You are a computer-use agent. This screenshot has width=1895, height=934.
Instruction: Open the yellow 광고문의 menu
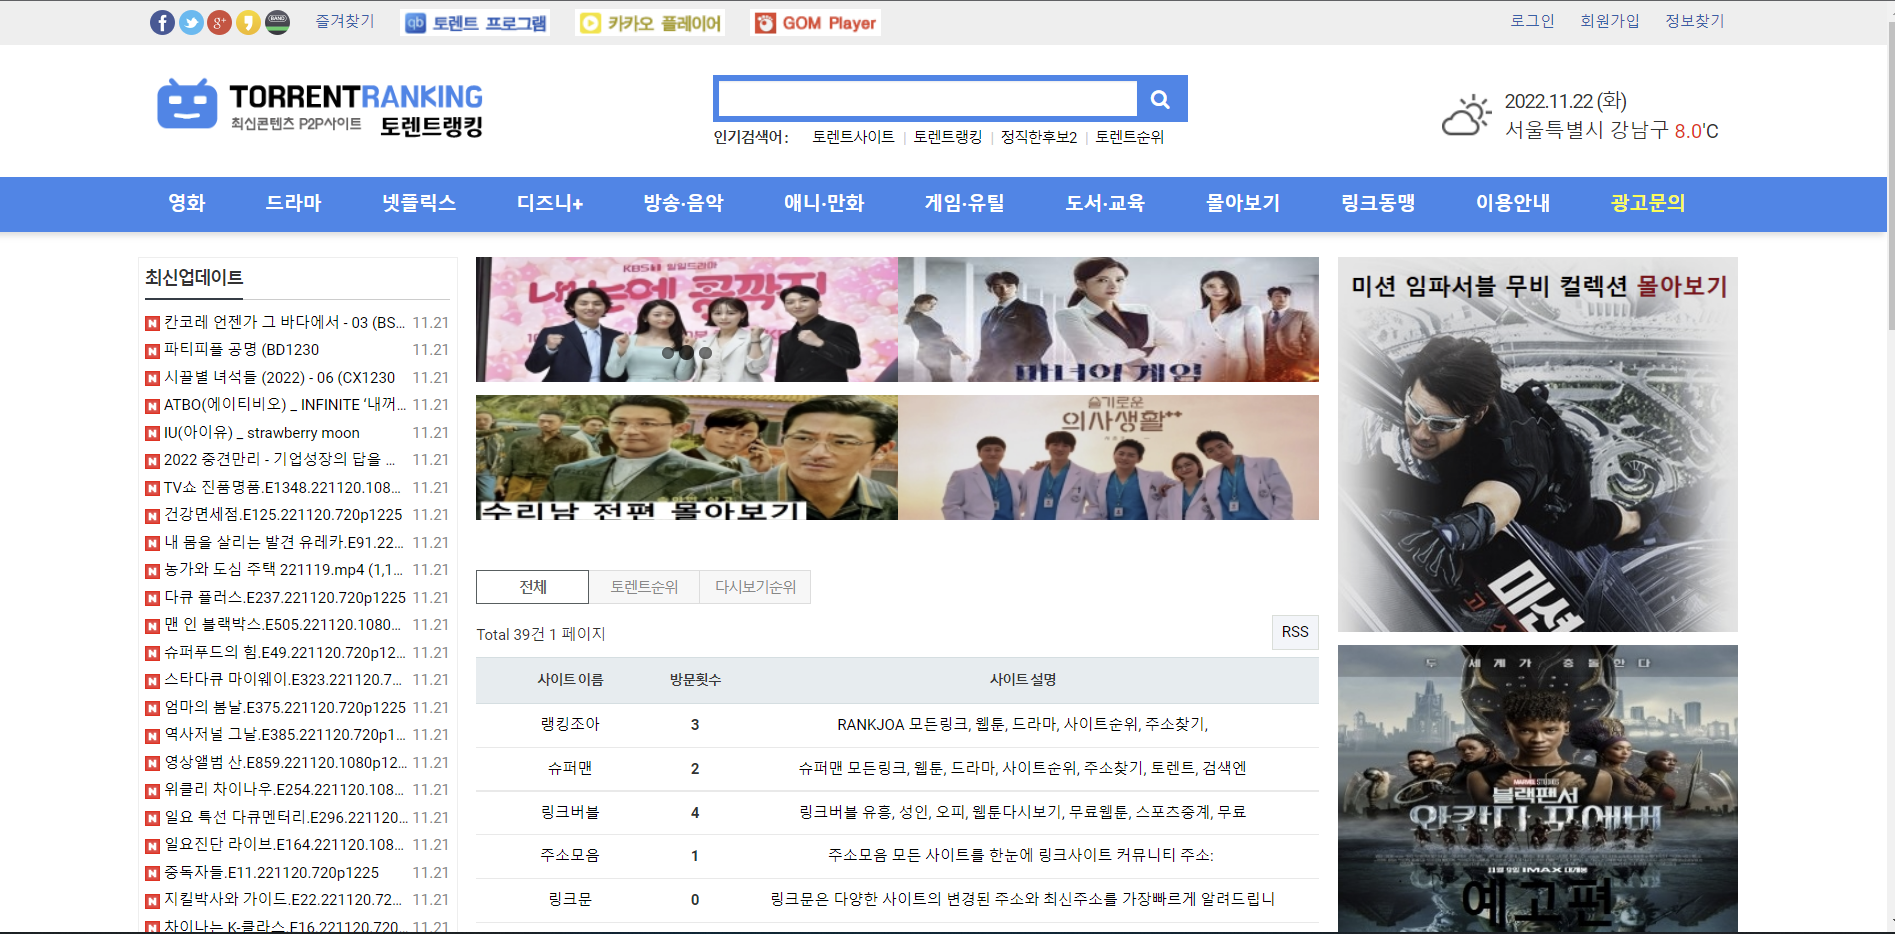pos(1648,203)
